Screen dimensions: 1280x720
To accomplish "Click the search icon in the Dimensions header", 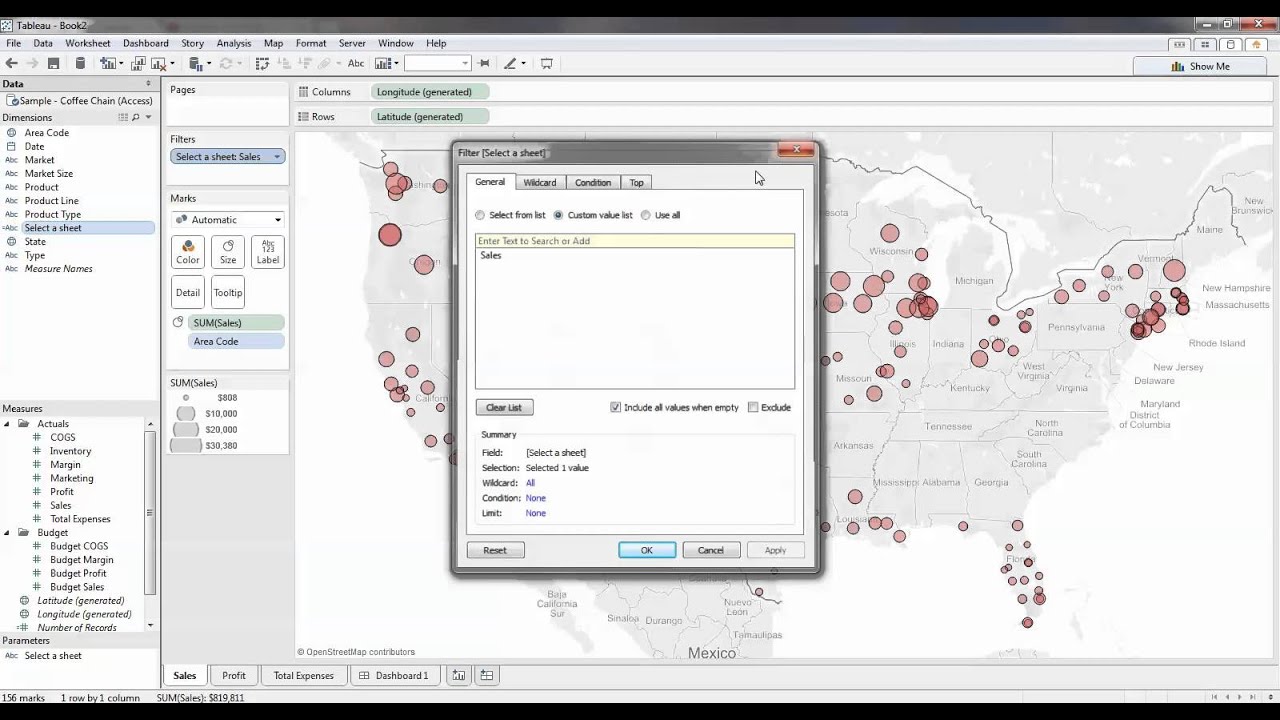I will click(136, 117).
